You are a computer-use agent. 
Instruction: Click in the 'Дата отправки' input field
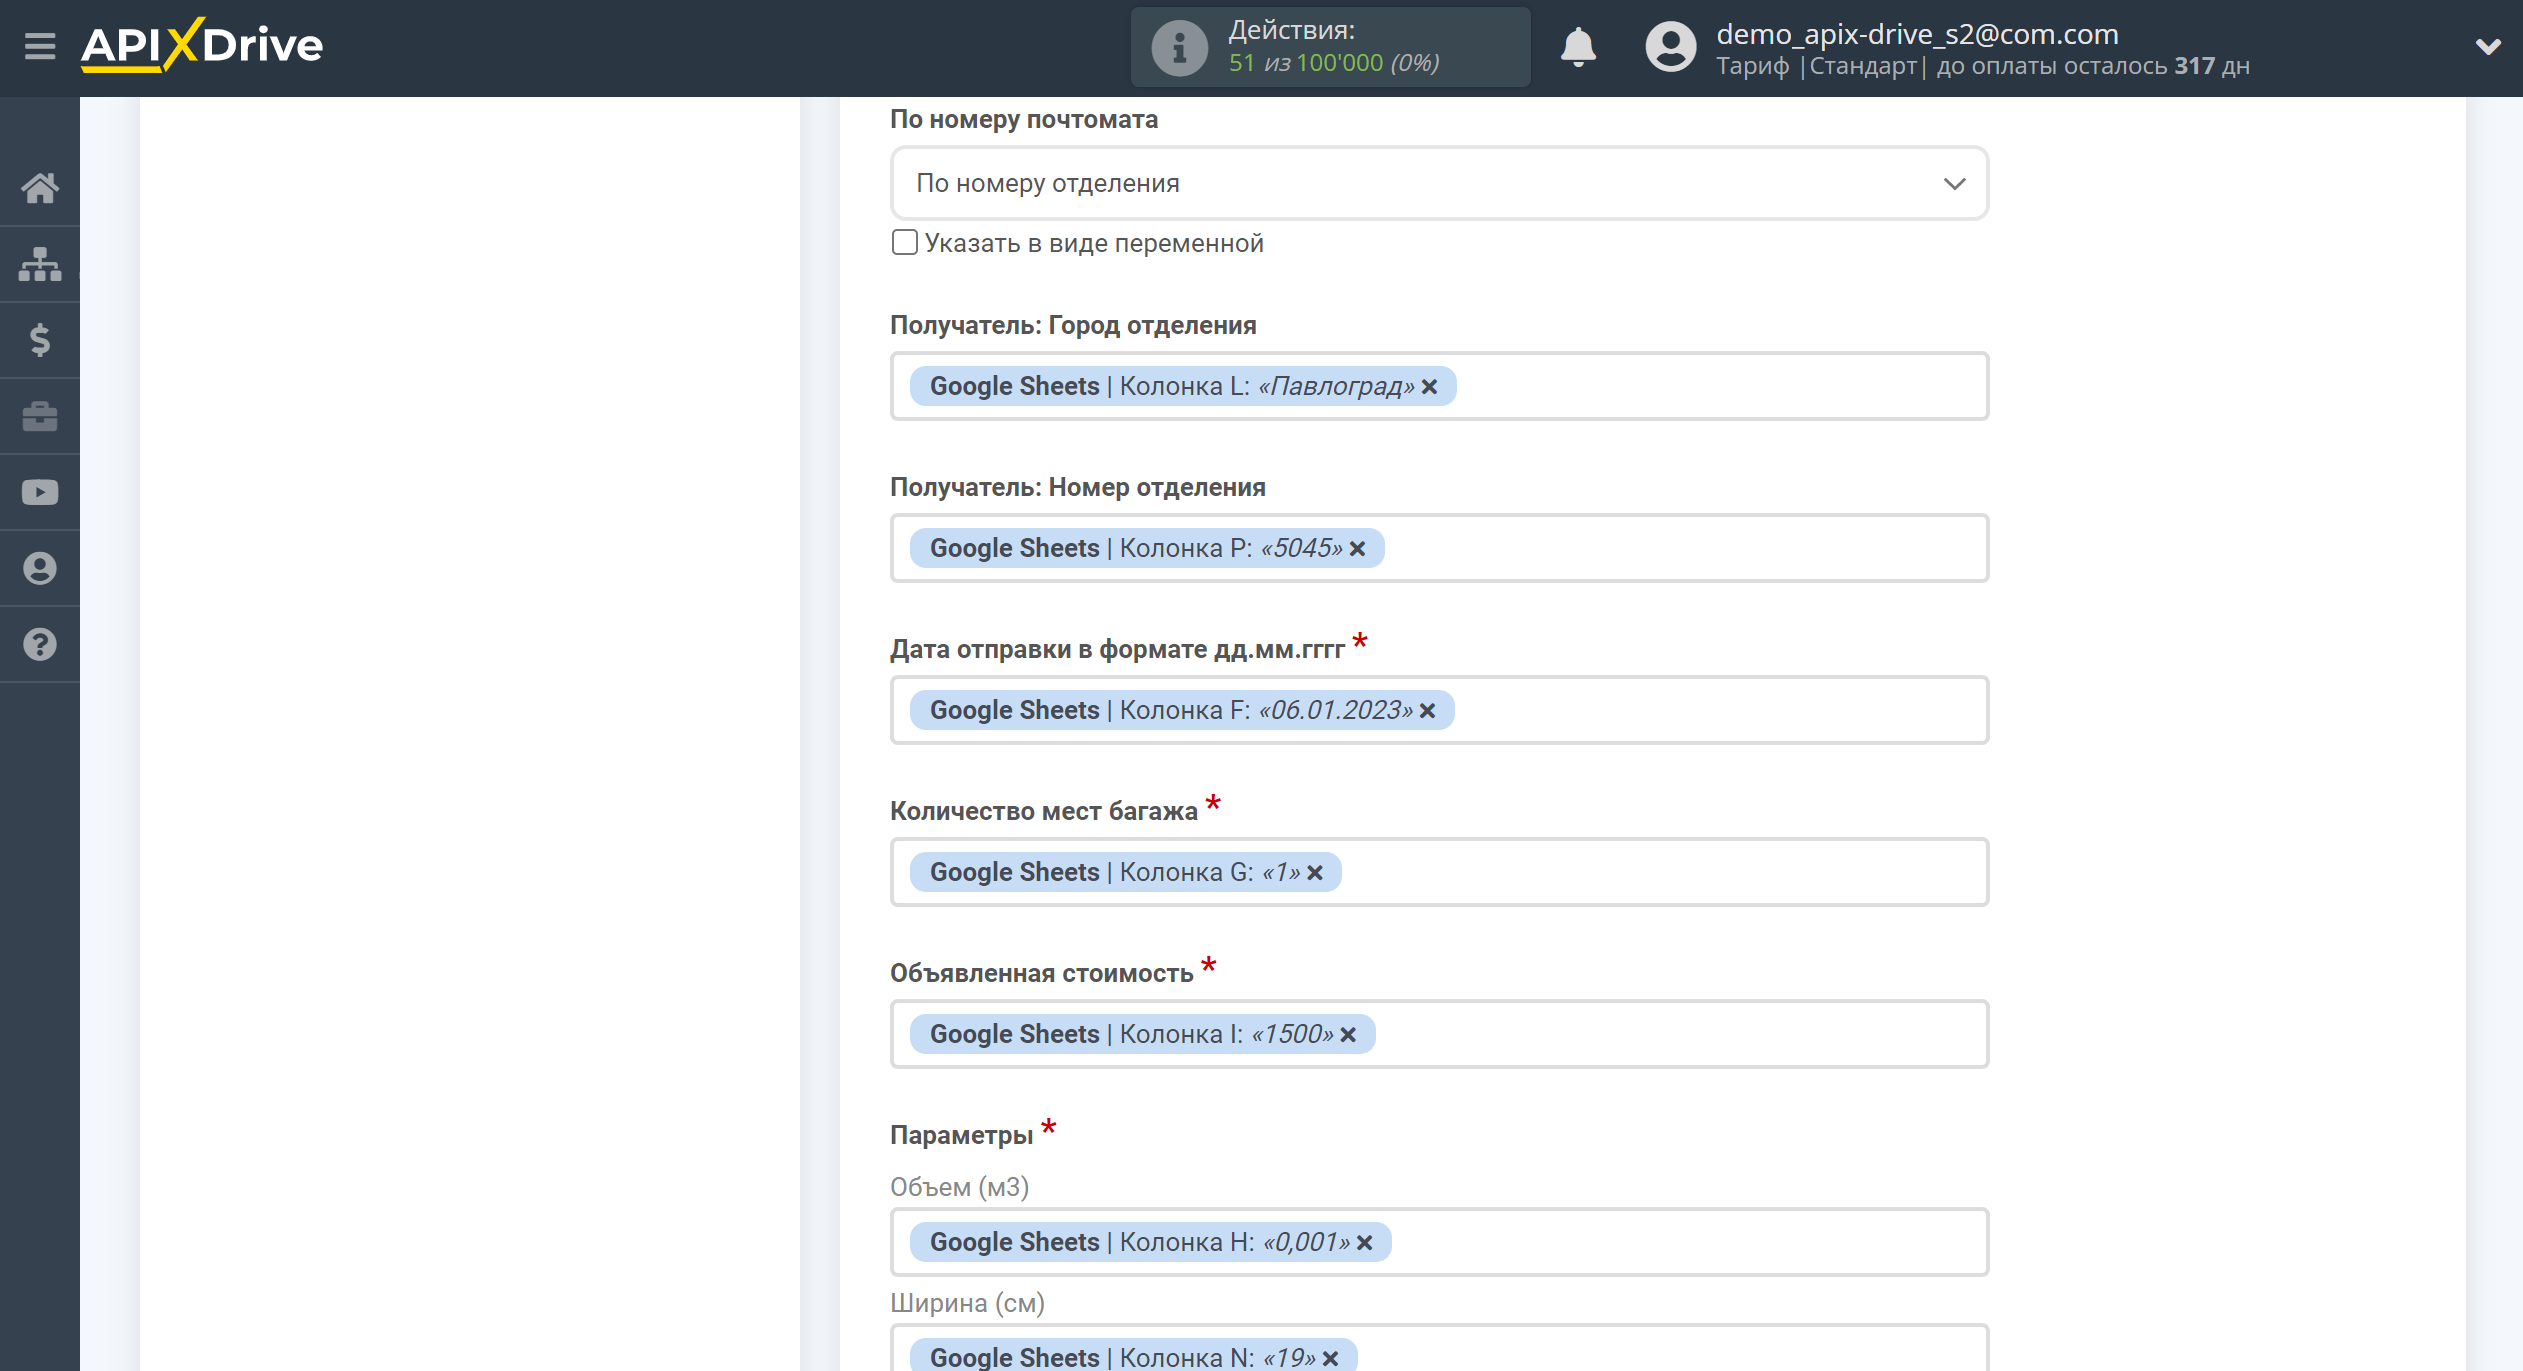(x=1439, y=710)
